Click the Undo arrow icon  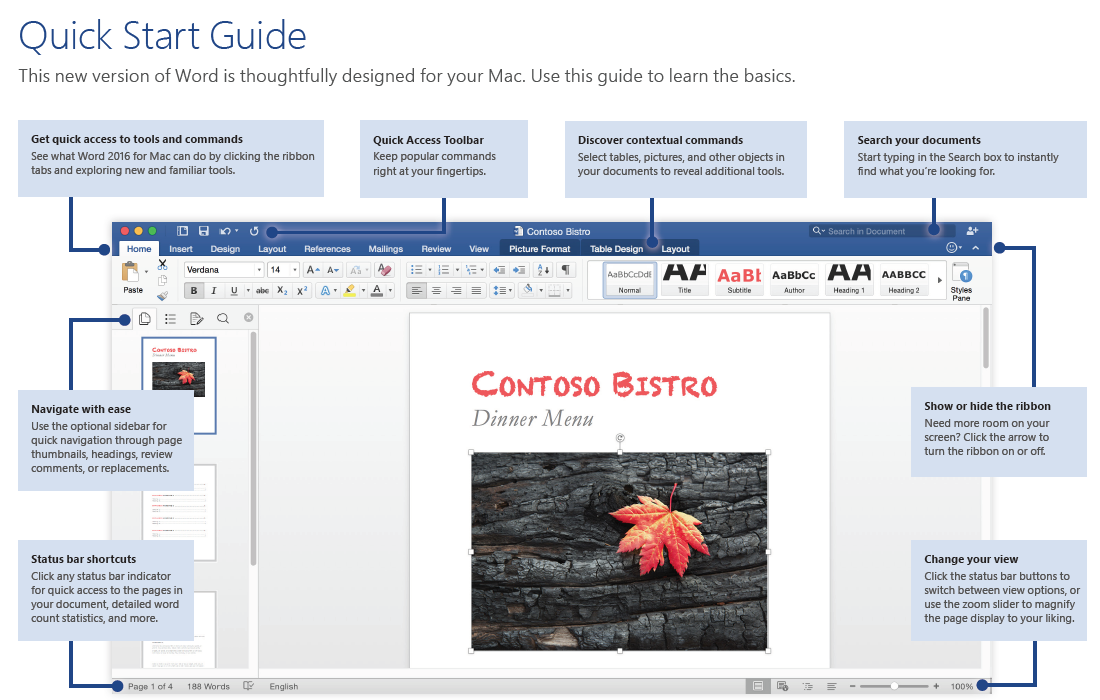pos(224,231)
